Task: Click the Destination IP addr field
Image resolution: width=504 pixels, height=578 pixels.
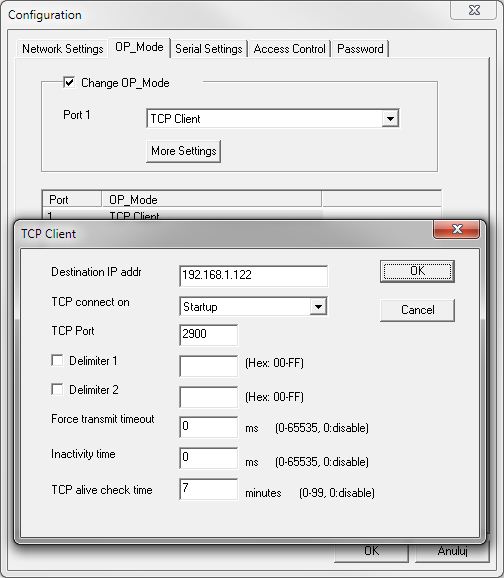Action: (x=253, y=276)
